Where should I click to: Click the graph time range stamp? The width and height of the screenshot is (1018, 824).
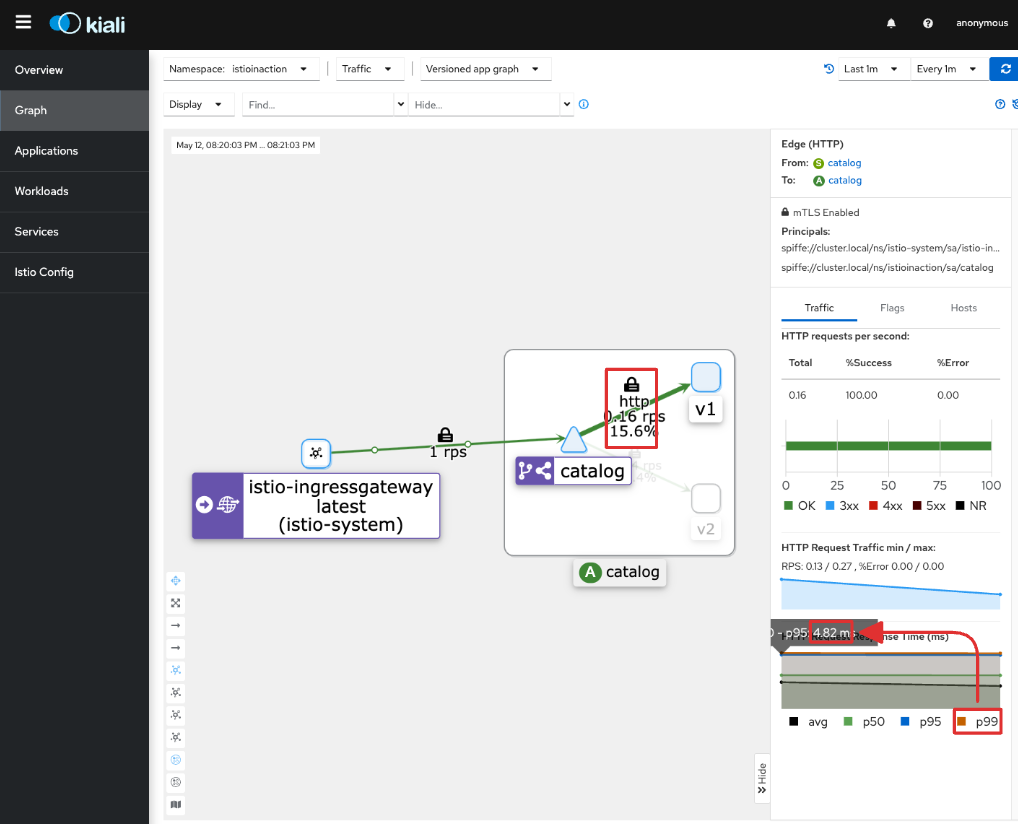click(245, 145)
